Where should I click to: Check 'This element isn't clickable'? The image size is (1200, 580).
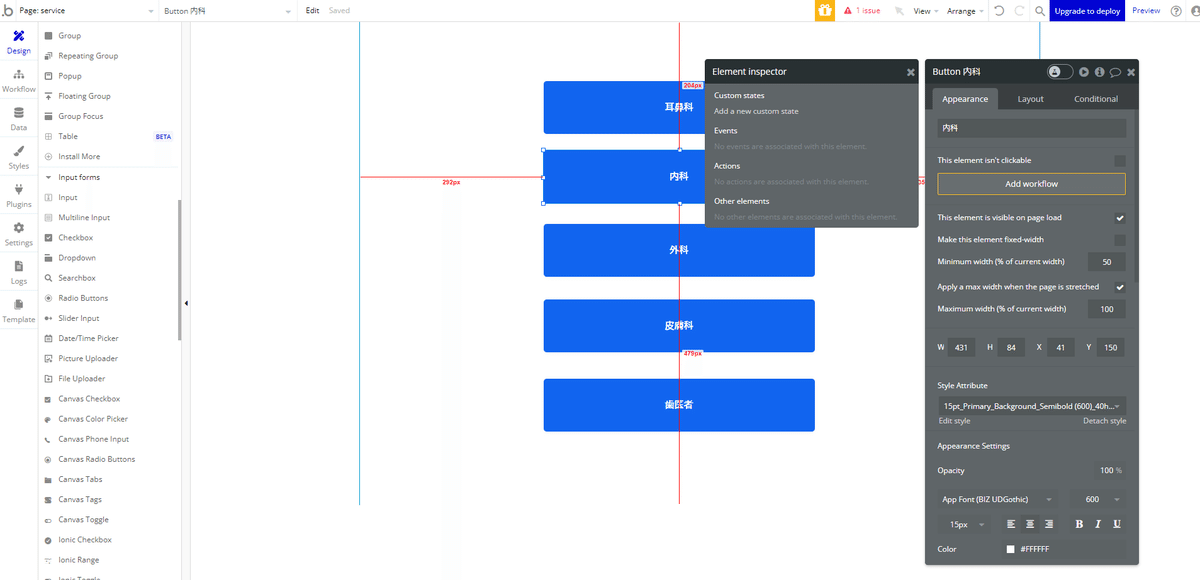(x=1120, y=160)
